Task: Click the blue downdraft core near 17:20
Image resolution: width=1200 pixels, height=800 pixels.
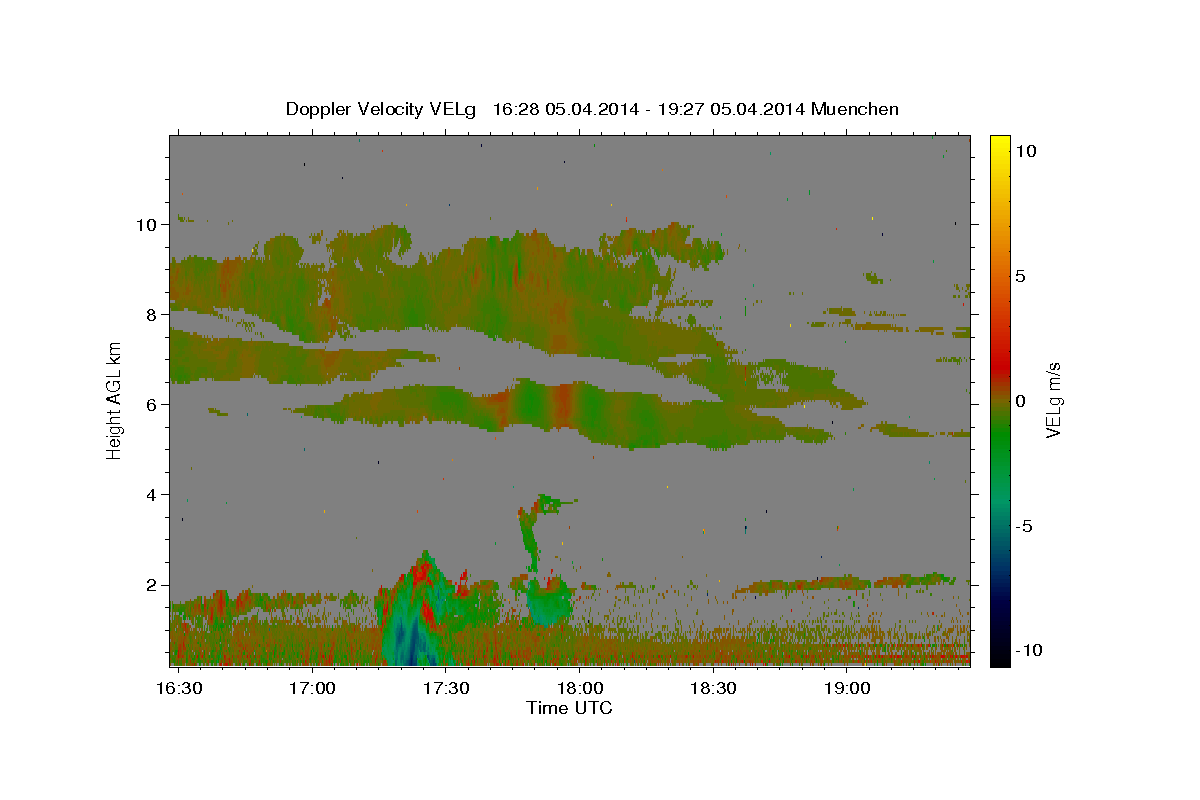Action: point(410,640)
